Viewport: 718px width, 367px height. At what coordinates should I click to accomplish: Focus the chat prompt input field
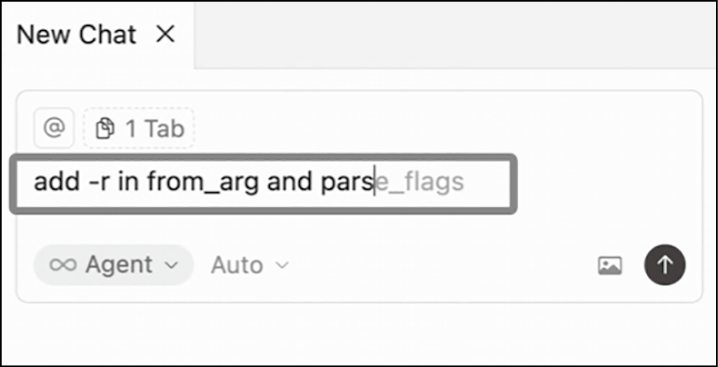[x=264, y=184]
